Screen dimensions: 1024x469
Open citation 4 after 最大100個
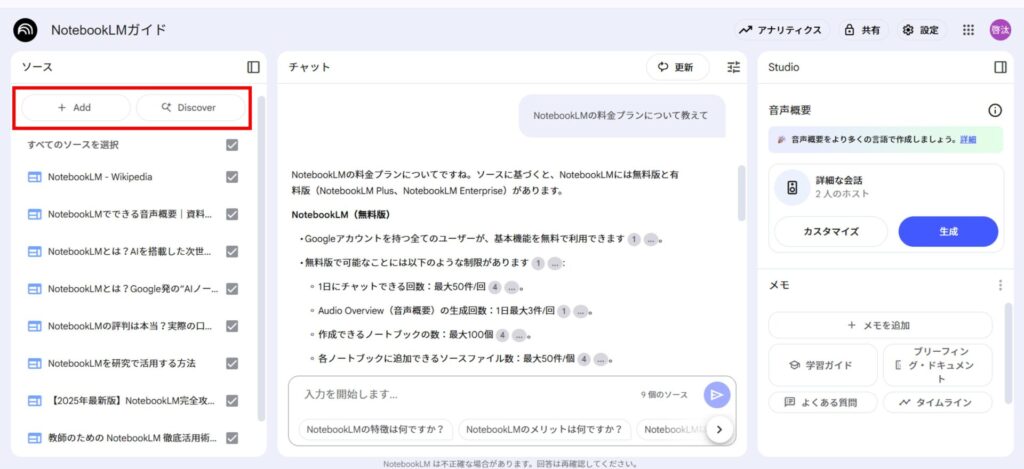[502, 336]
